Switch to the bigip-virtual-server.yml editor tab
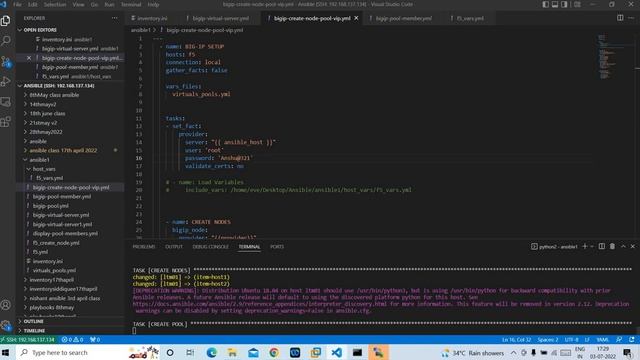 point(221,18)
